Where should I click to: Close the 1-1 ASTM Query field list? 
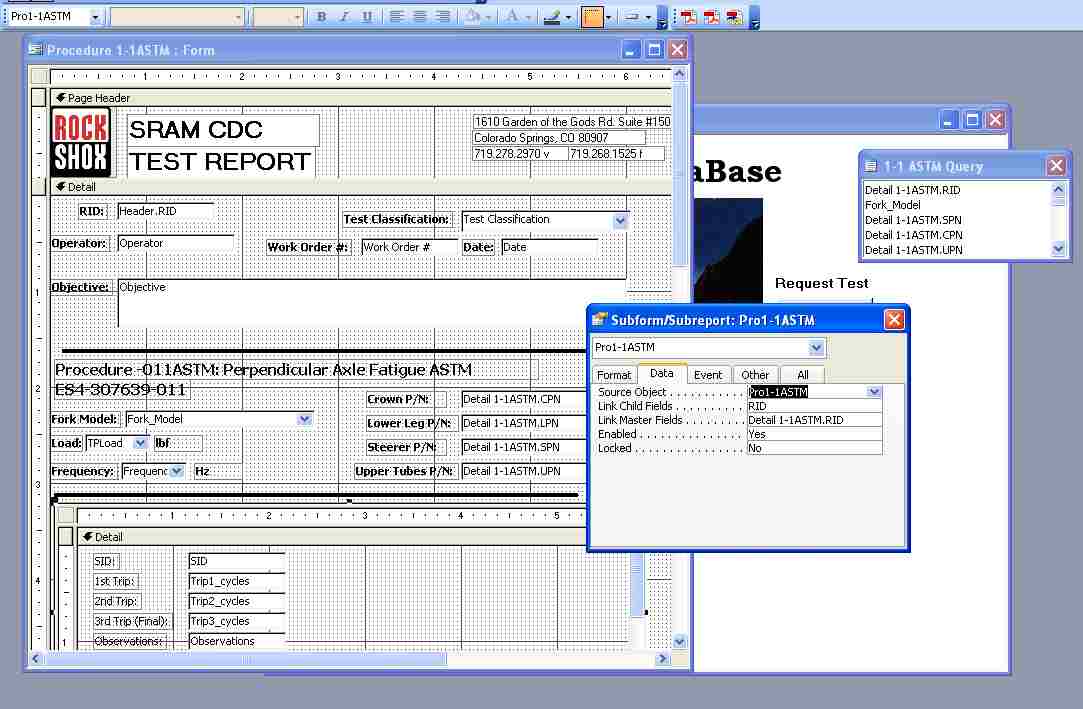click(x=1055, y=166)
